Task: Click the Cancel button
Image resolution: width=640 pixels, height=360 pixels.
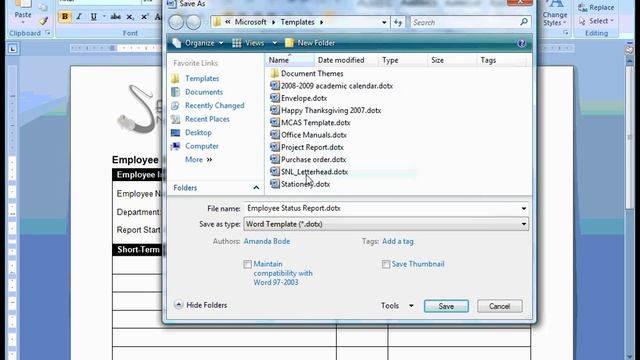Action: pos(500,306)
